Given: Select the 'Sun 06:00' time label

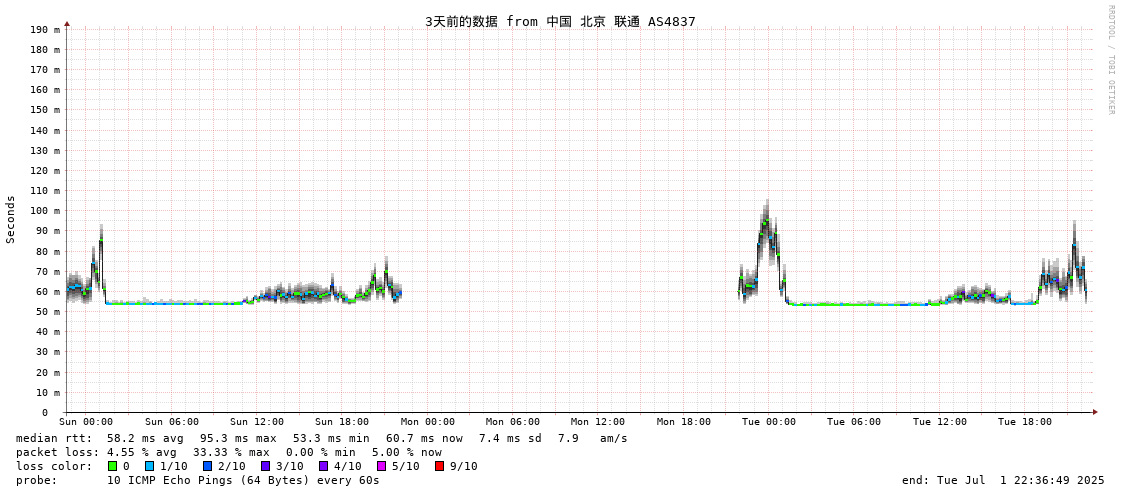Looking at the screenshot, I should point(172,422).
